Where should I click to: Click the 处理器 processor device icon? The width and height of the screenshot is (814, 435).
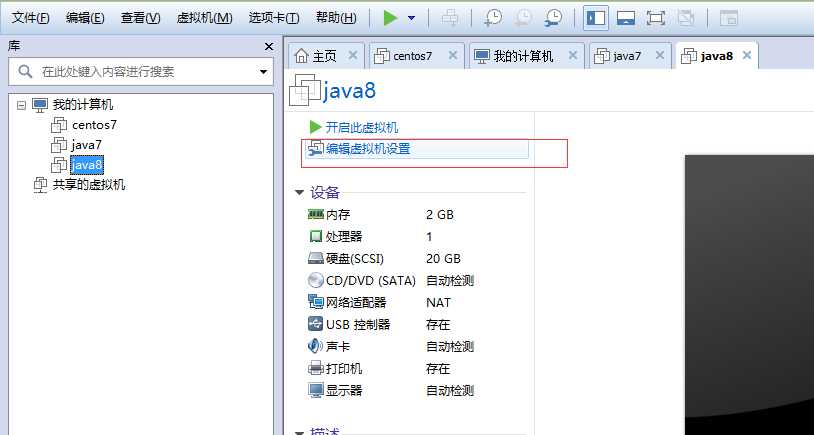tap(316, 237)
